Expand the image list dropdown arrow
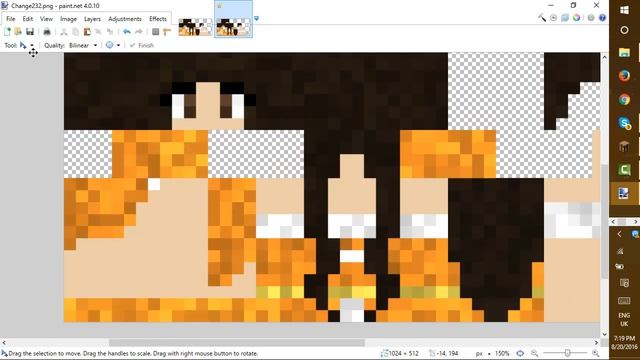640x360 pixels. [x=256, y=18]
